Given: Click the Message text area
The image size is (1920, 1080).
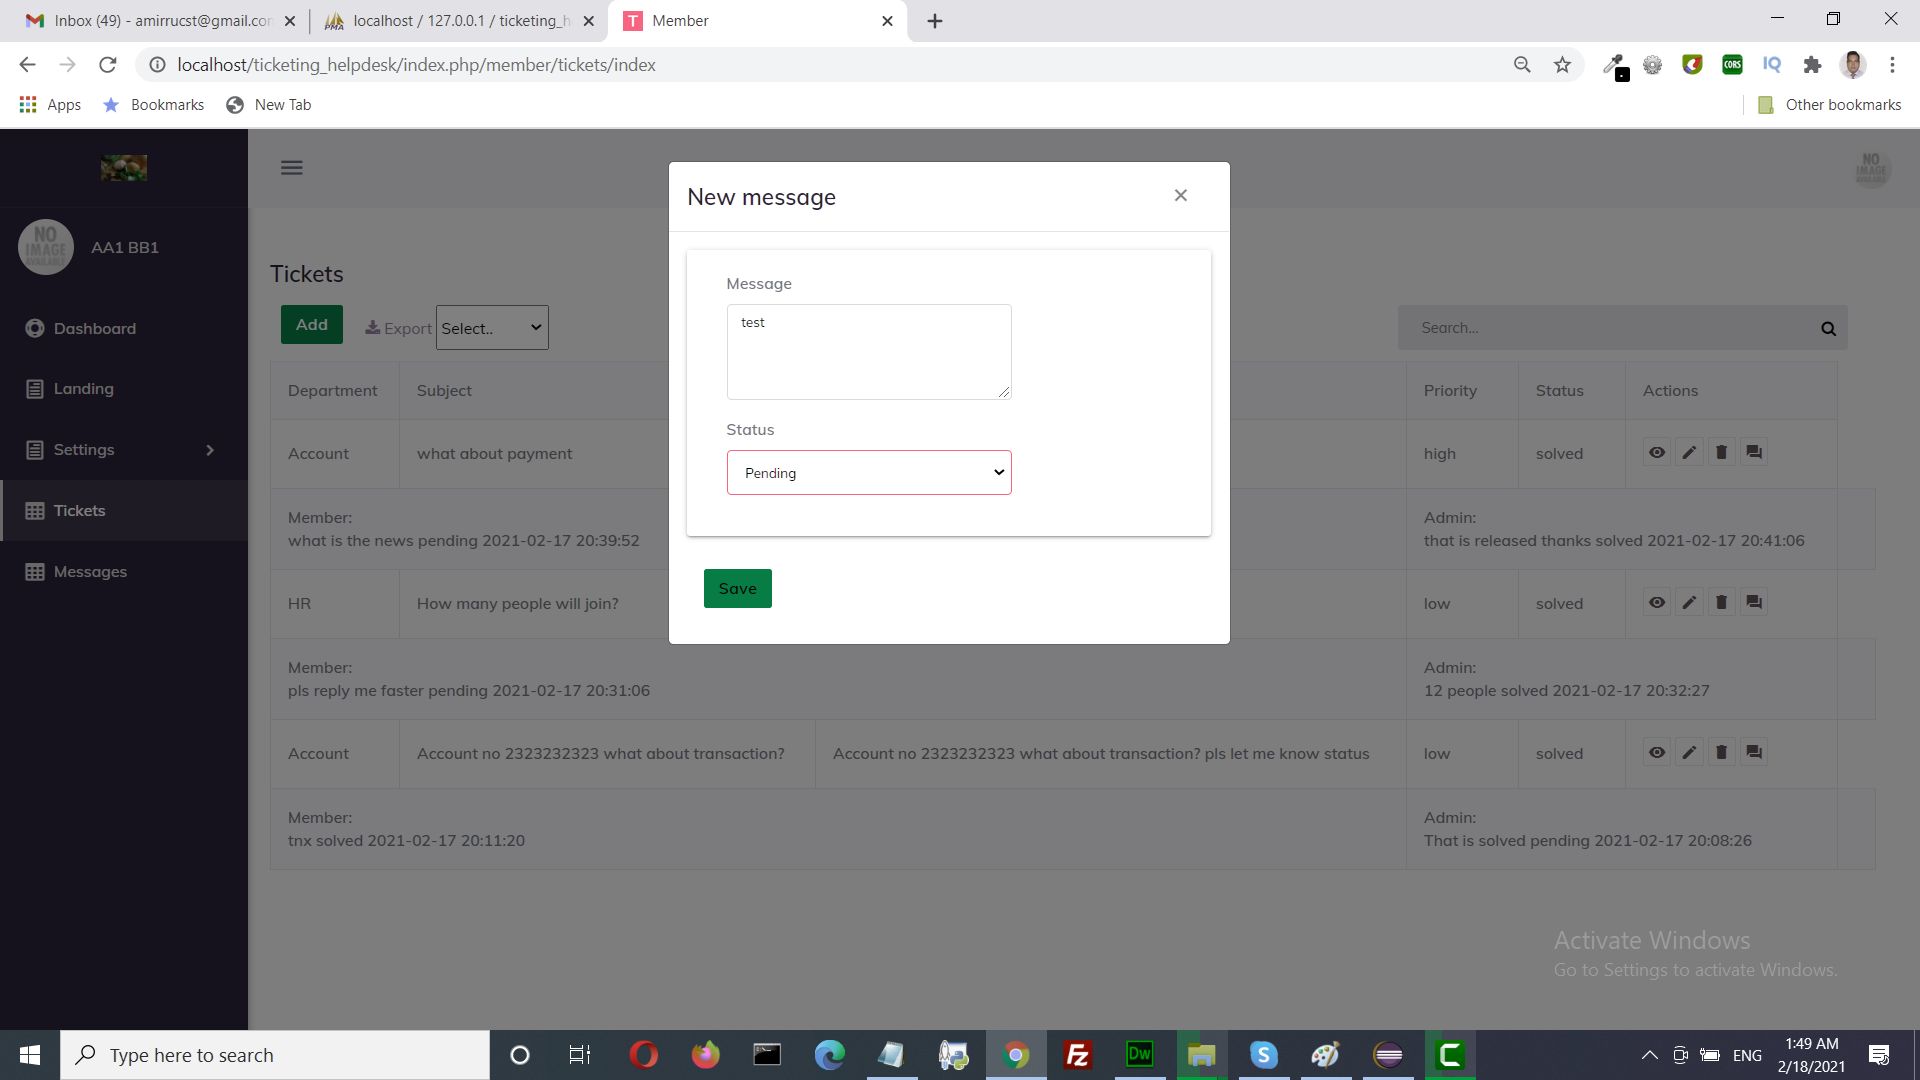Looking at the screenshot, I should coord(868,352).
